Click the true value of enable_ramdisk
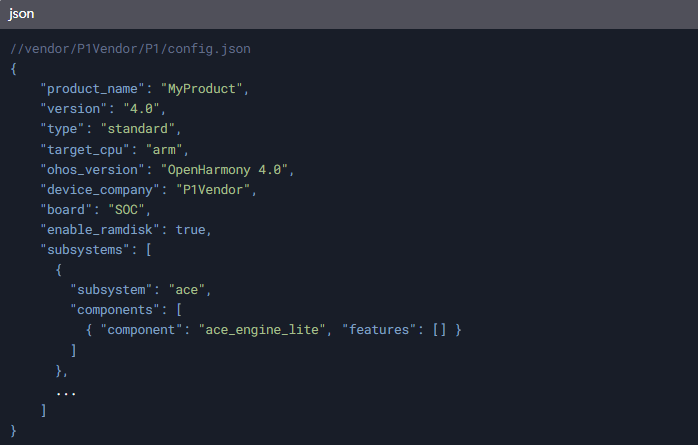698x445 pixels. (x=190, y=230)
